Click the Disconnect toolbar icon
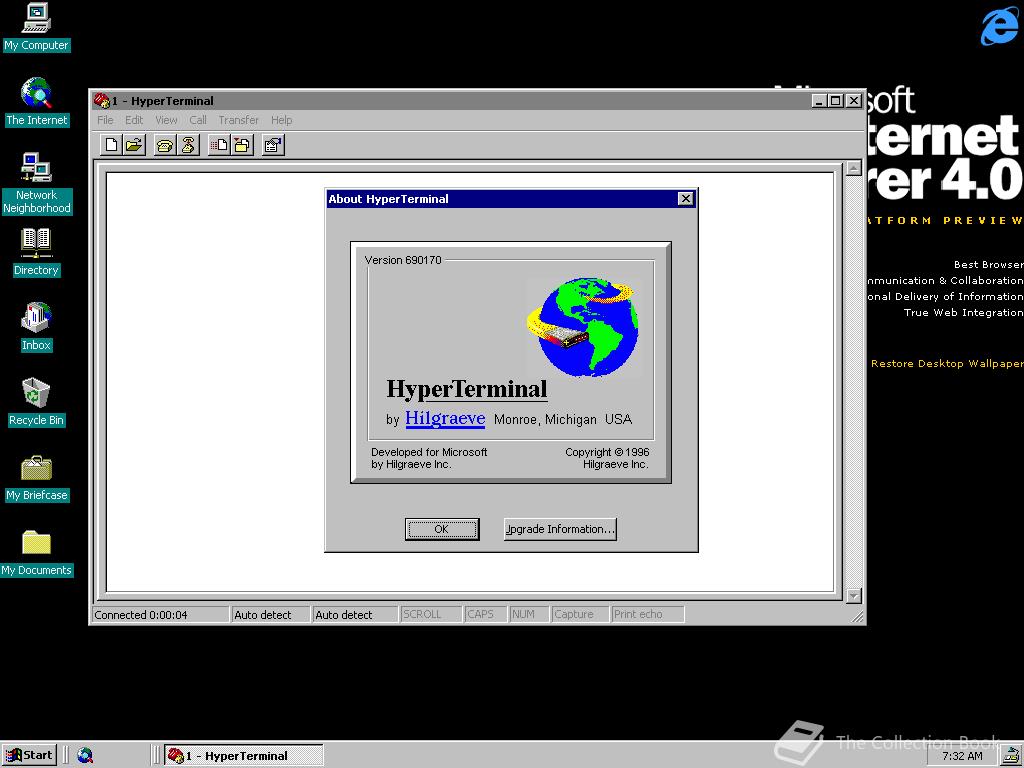The image size is (1024, 768). (x=187, y=145)
